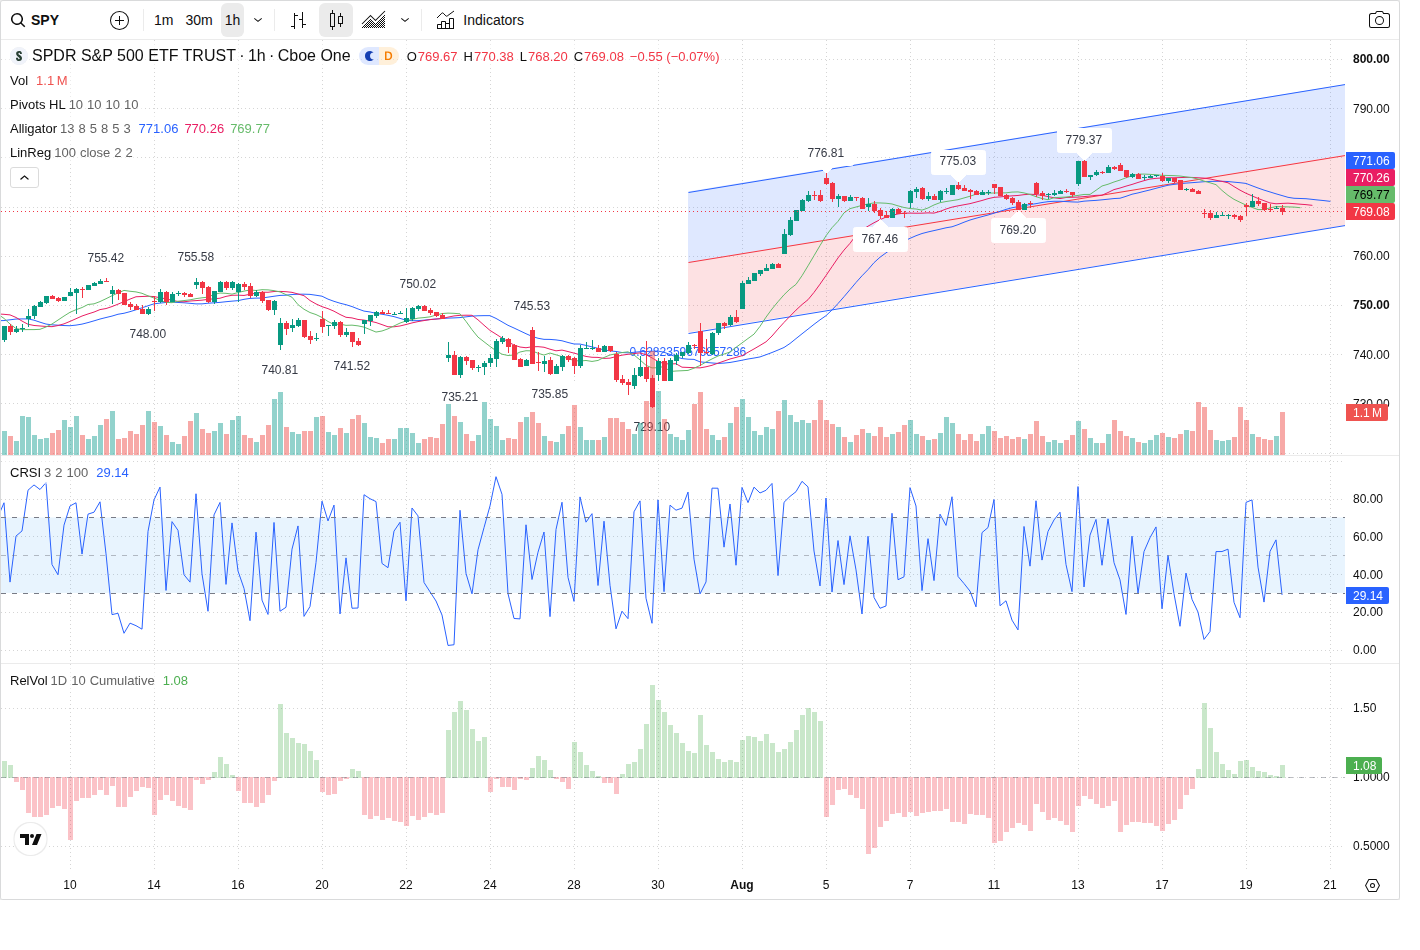Select the candlestick chart style icon
Screen dimensions: 1420x950
coord(336,20)
